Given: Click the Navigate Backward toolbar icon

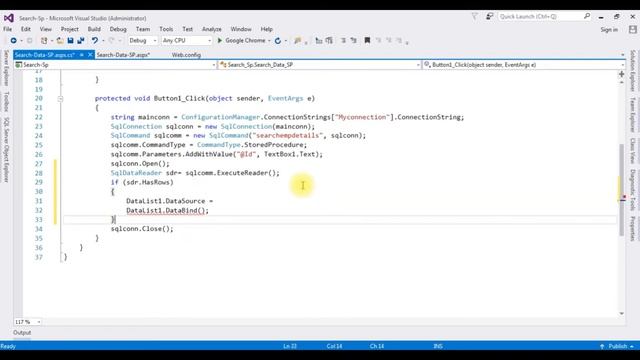Looking at the screenshot, I should coord(13,40).
